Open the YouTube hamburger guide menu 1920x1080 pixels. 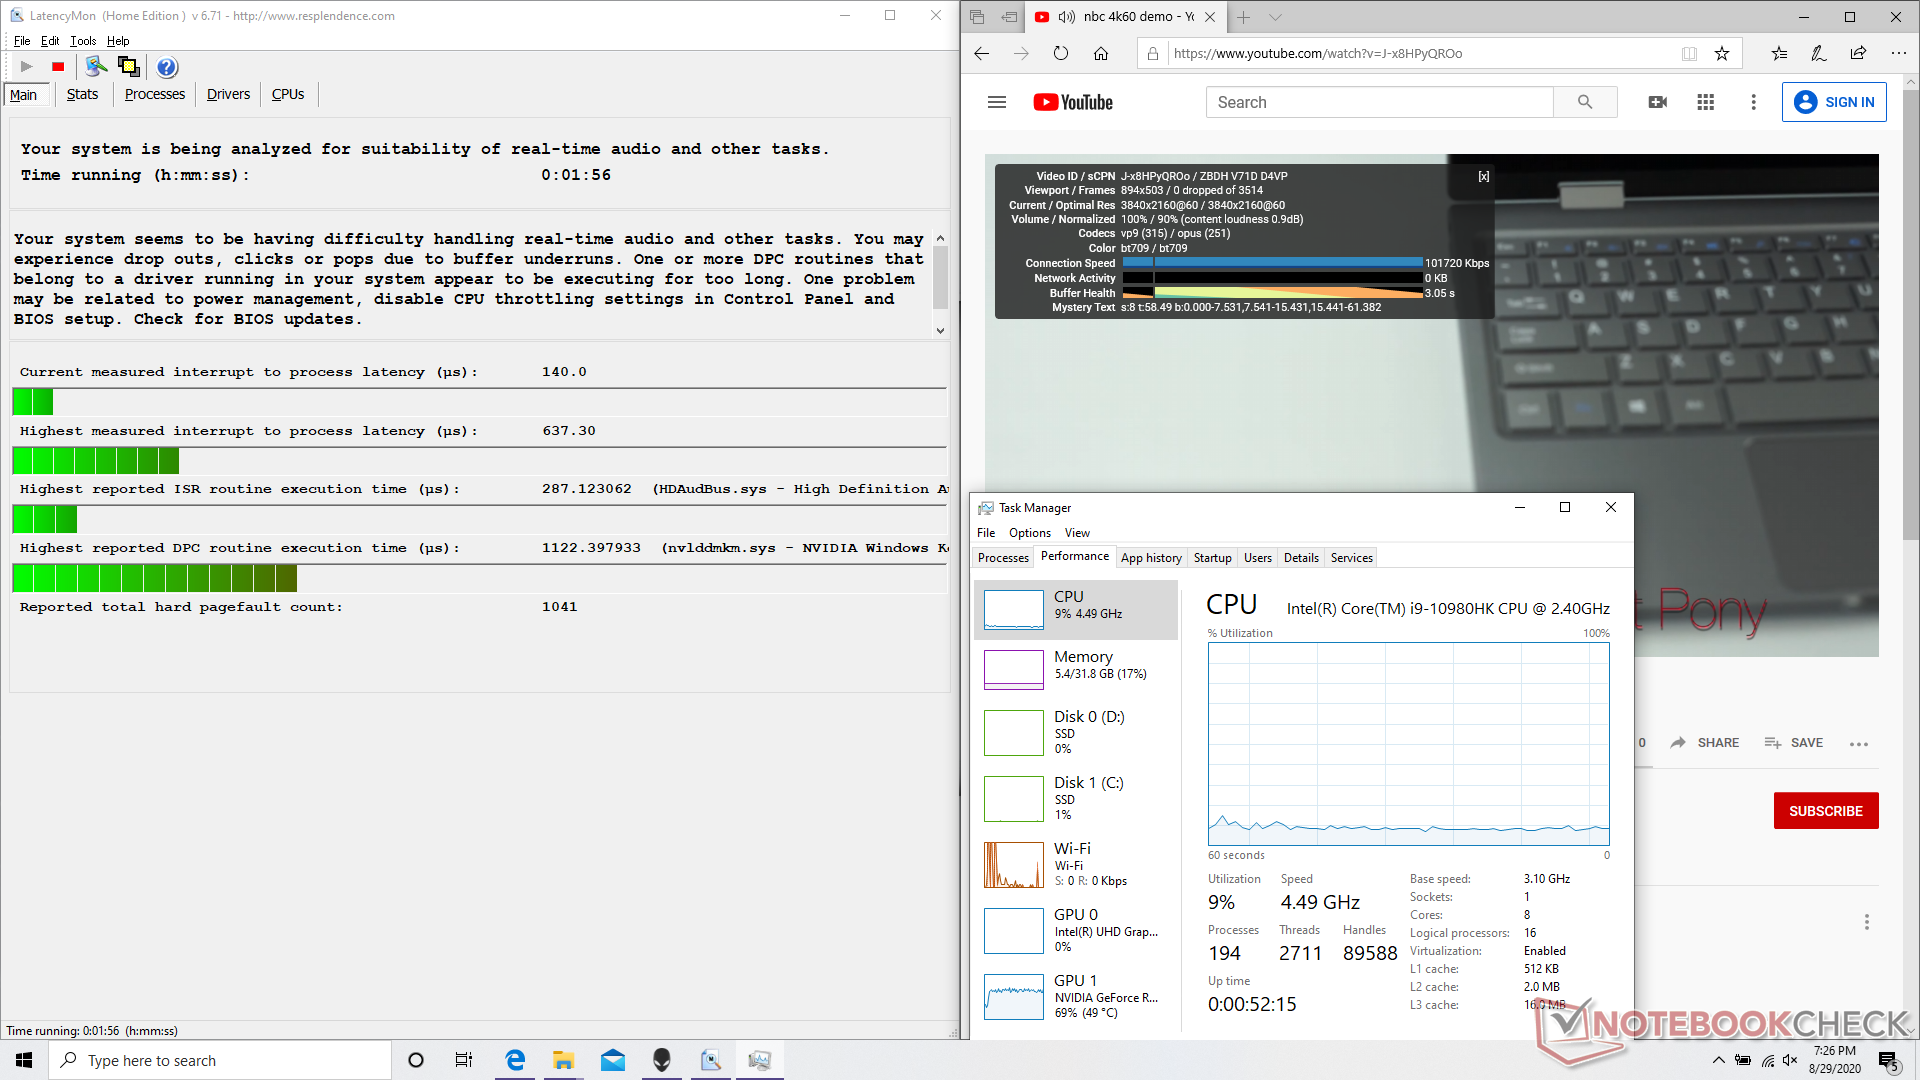point(997,102)
